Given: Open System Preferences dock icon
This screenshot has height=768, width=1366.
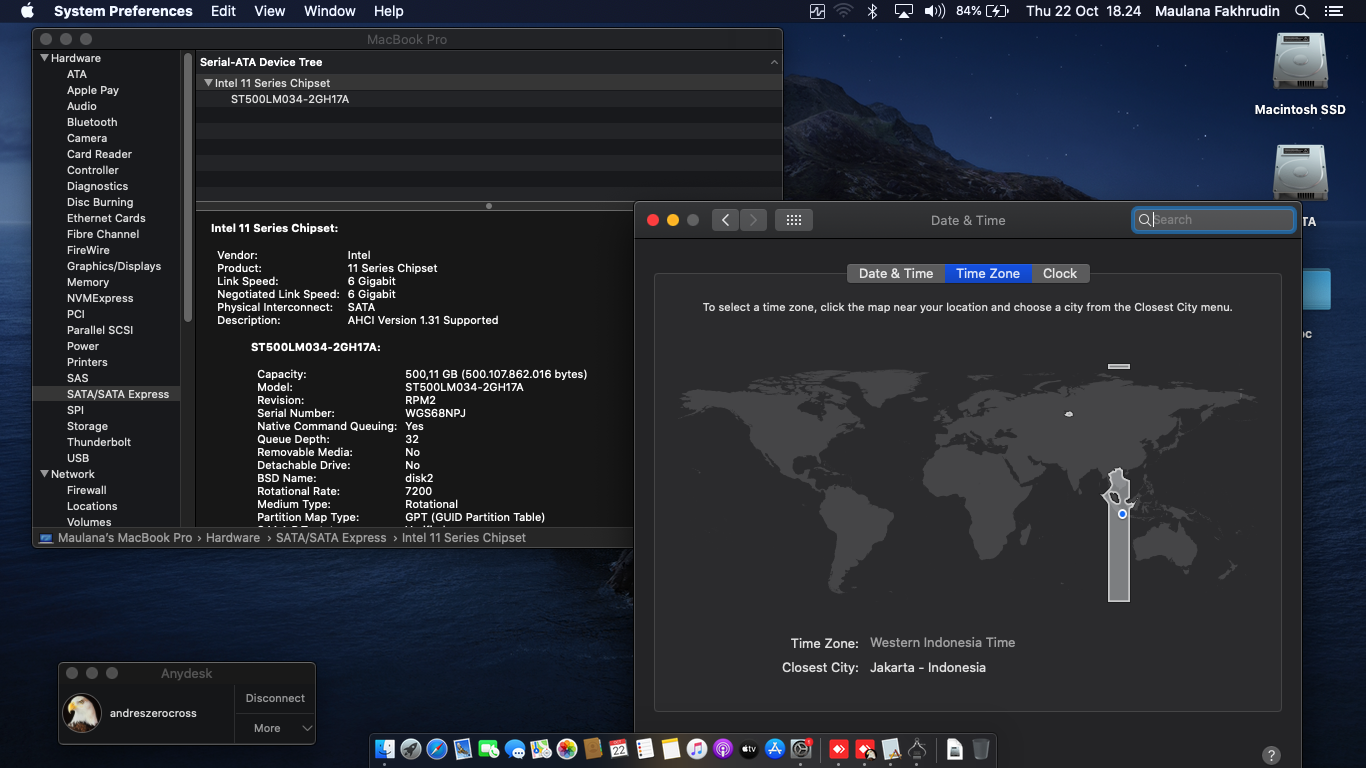Looking at the screenshot, I should 801,749.
